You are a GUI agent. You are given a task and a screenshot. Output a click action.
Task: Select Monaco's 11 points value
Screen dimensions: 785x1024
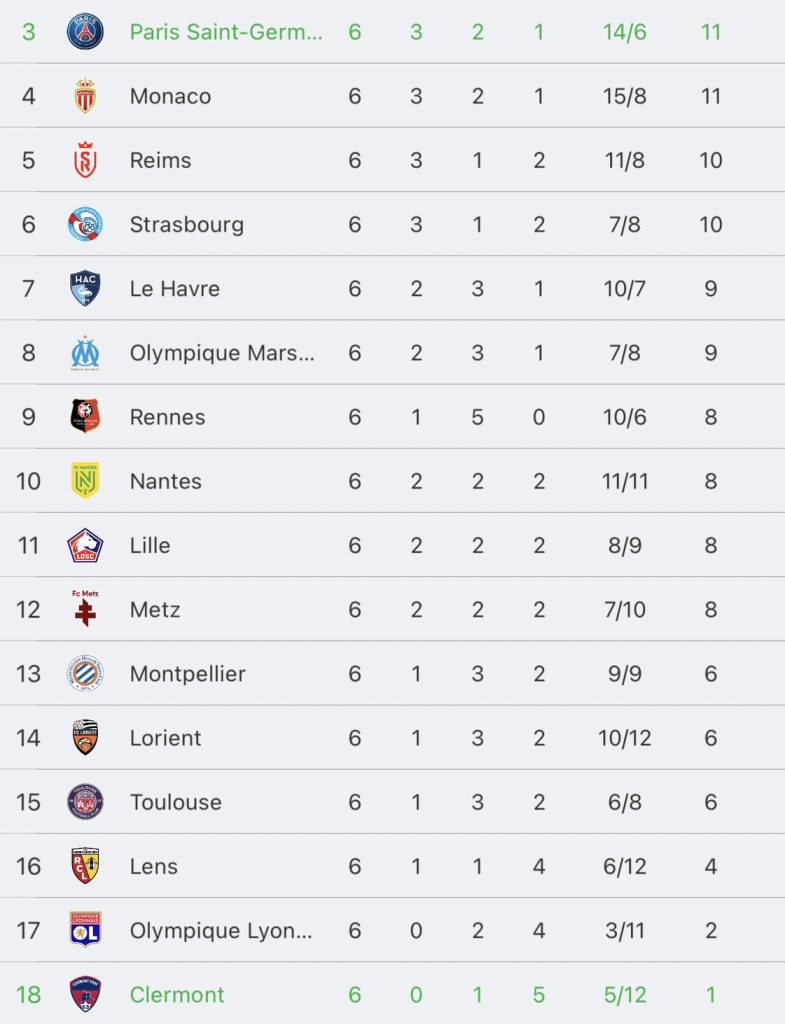710,96
